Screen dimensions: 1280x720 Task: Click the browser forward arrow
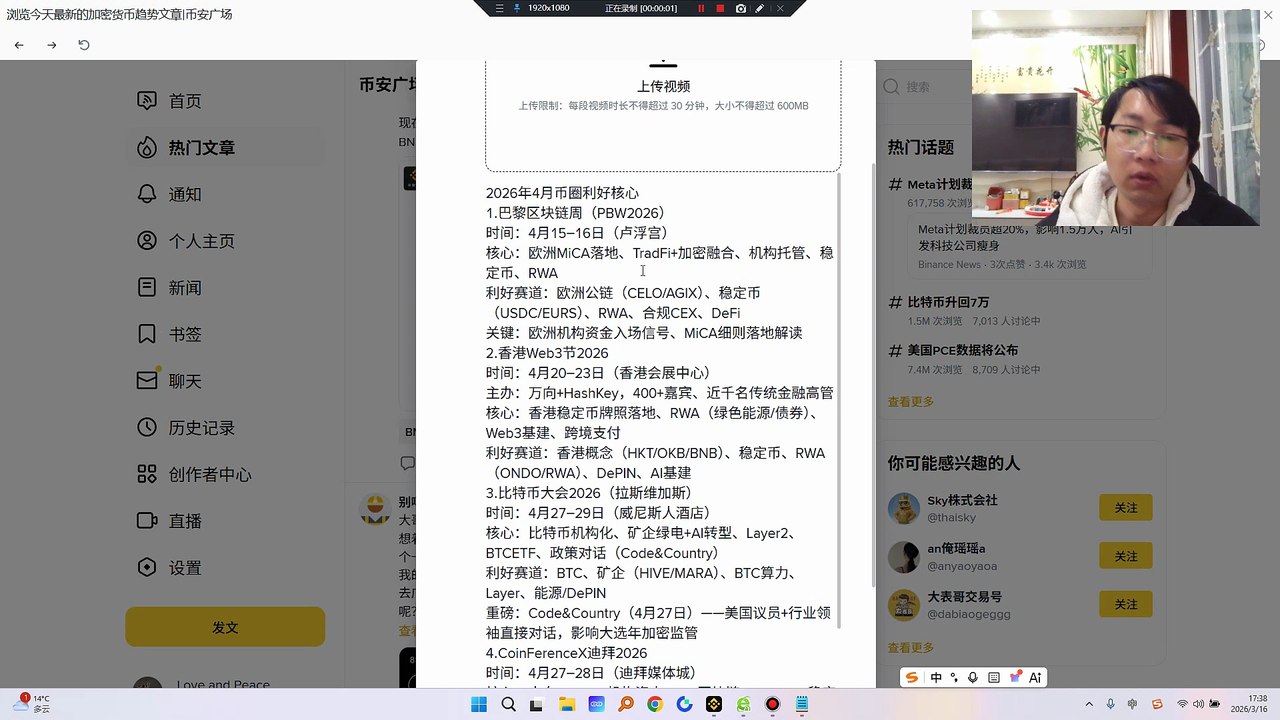point(52,45)
